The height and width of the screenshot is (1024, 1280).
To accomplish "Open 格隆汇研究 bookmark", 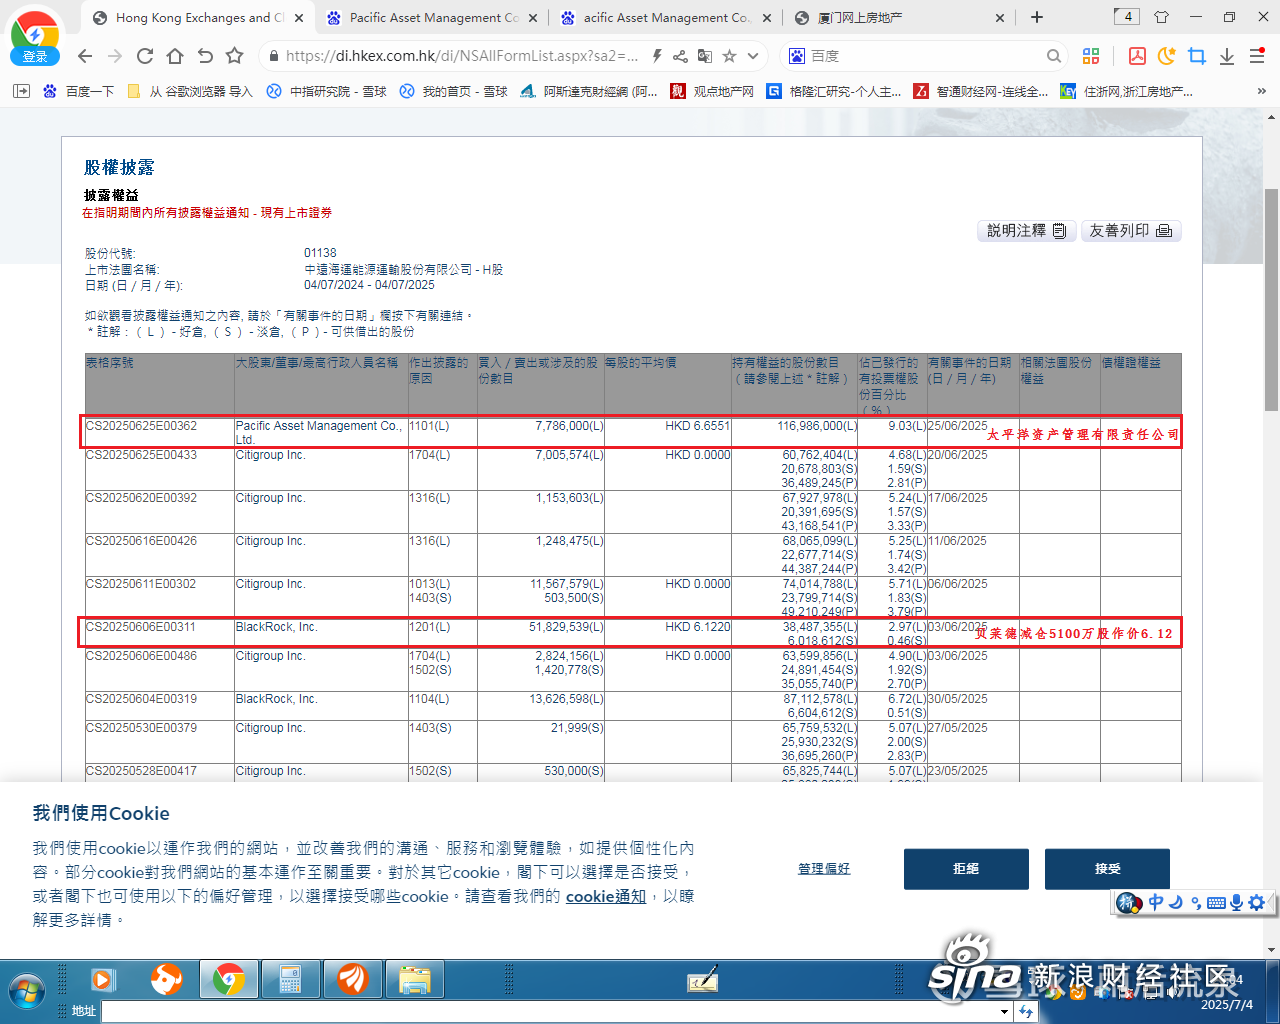I will point(834,91).
